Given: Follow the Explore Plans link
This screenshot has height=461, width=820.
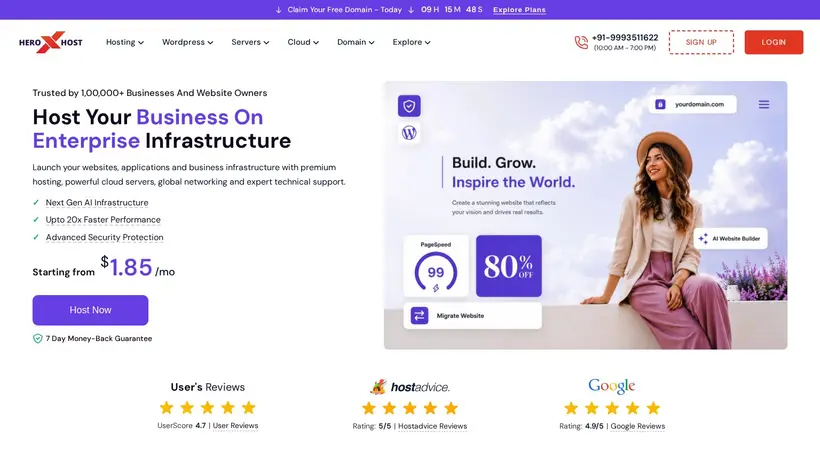Looking at the screenshot, I should [x=519, y=10].
